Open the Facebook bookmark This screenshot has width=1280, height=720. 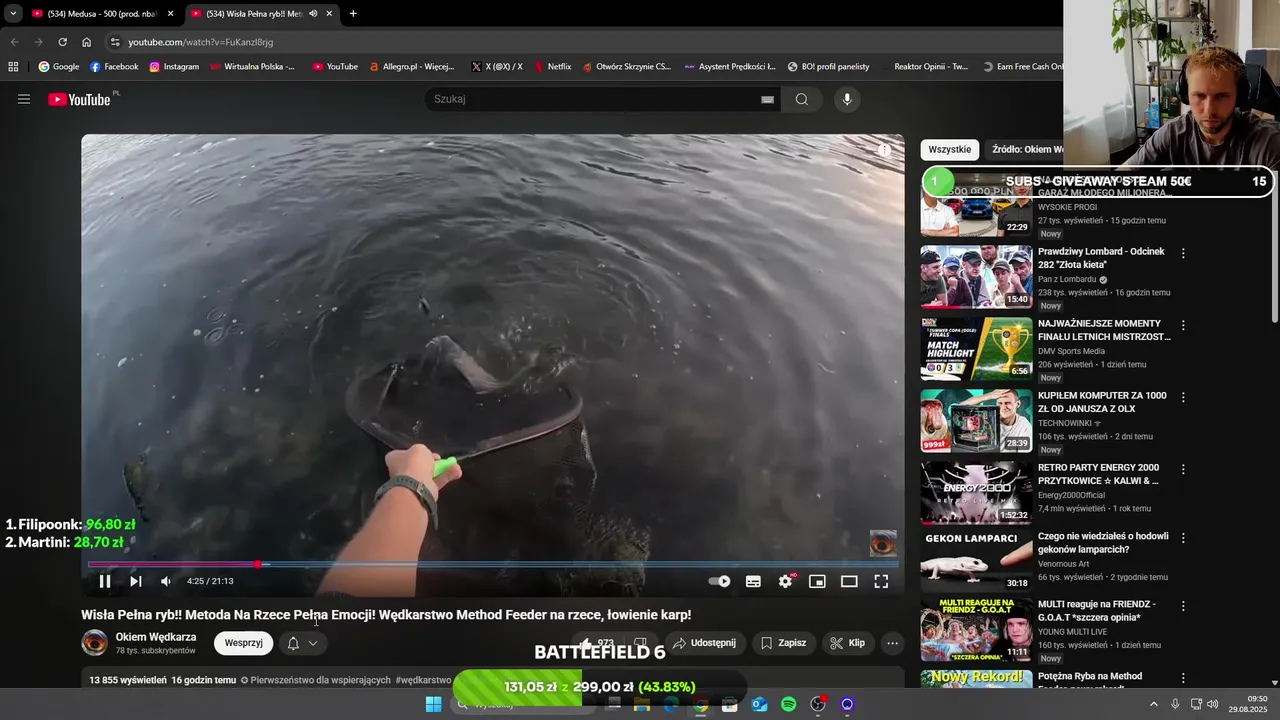[114, 67]
